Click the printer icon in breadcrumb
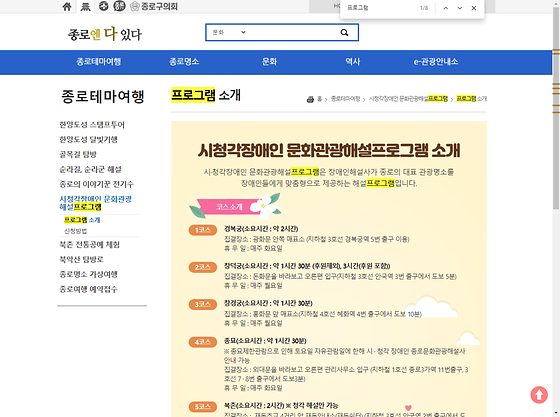 310,99
